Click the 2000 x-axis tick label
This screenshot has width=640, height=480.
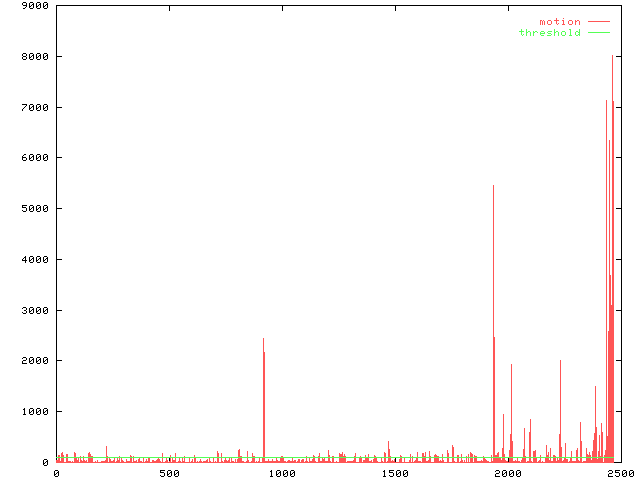point(507,473)
